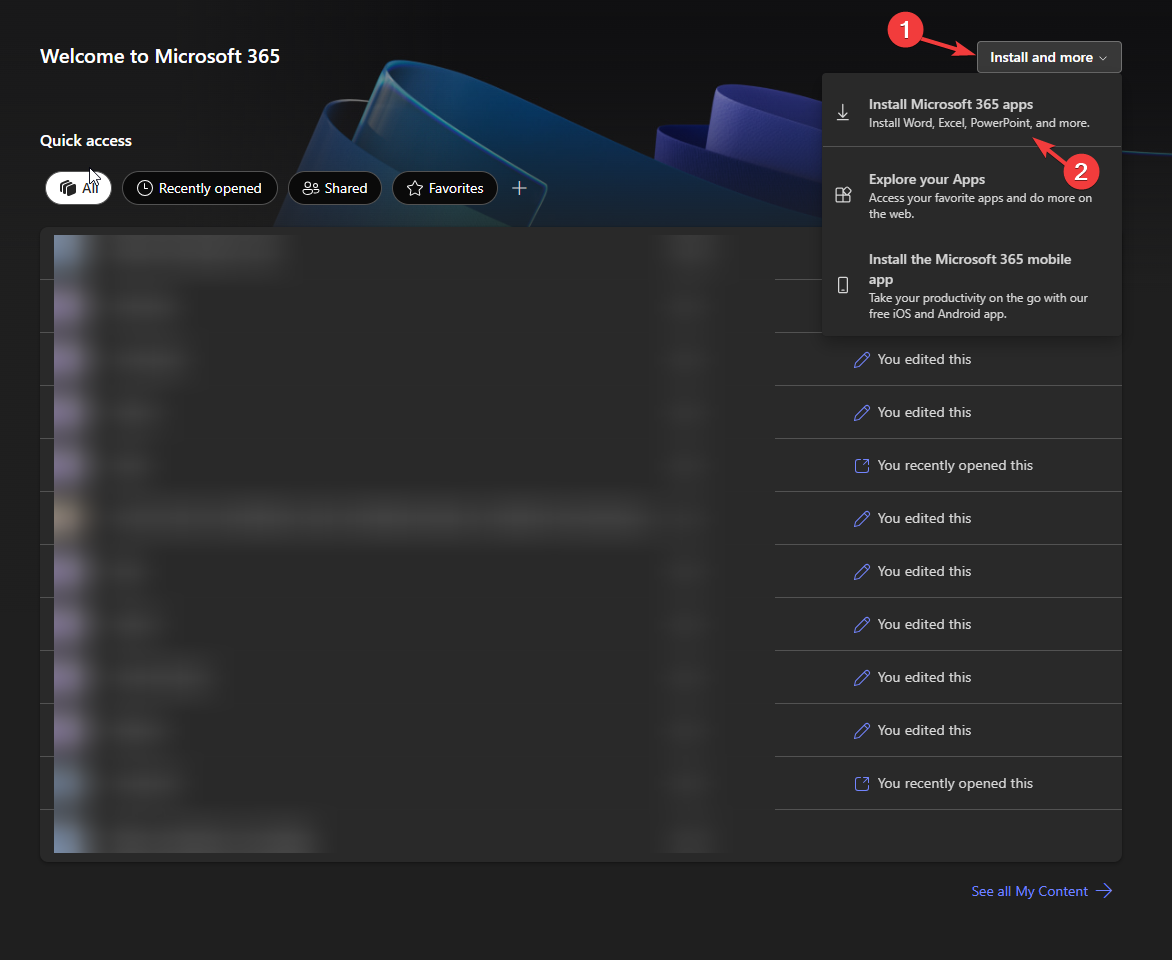Click the Quick access section heading
The image size is (1172, 960).
click(86, 141)
